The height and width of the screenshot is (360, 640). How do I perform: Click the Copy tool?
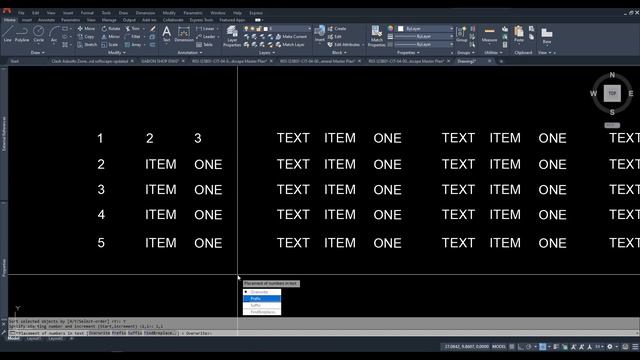pos(86,37)
